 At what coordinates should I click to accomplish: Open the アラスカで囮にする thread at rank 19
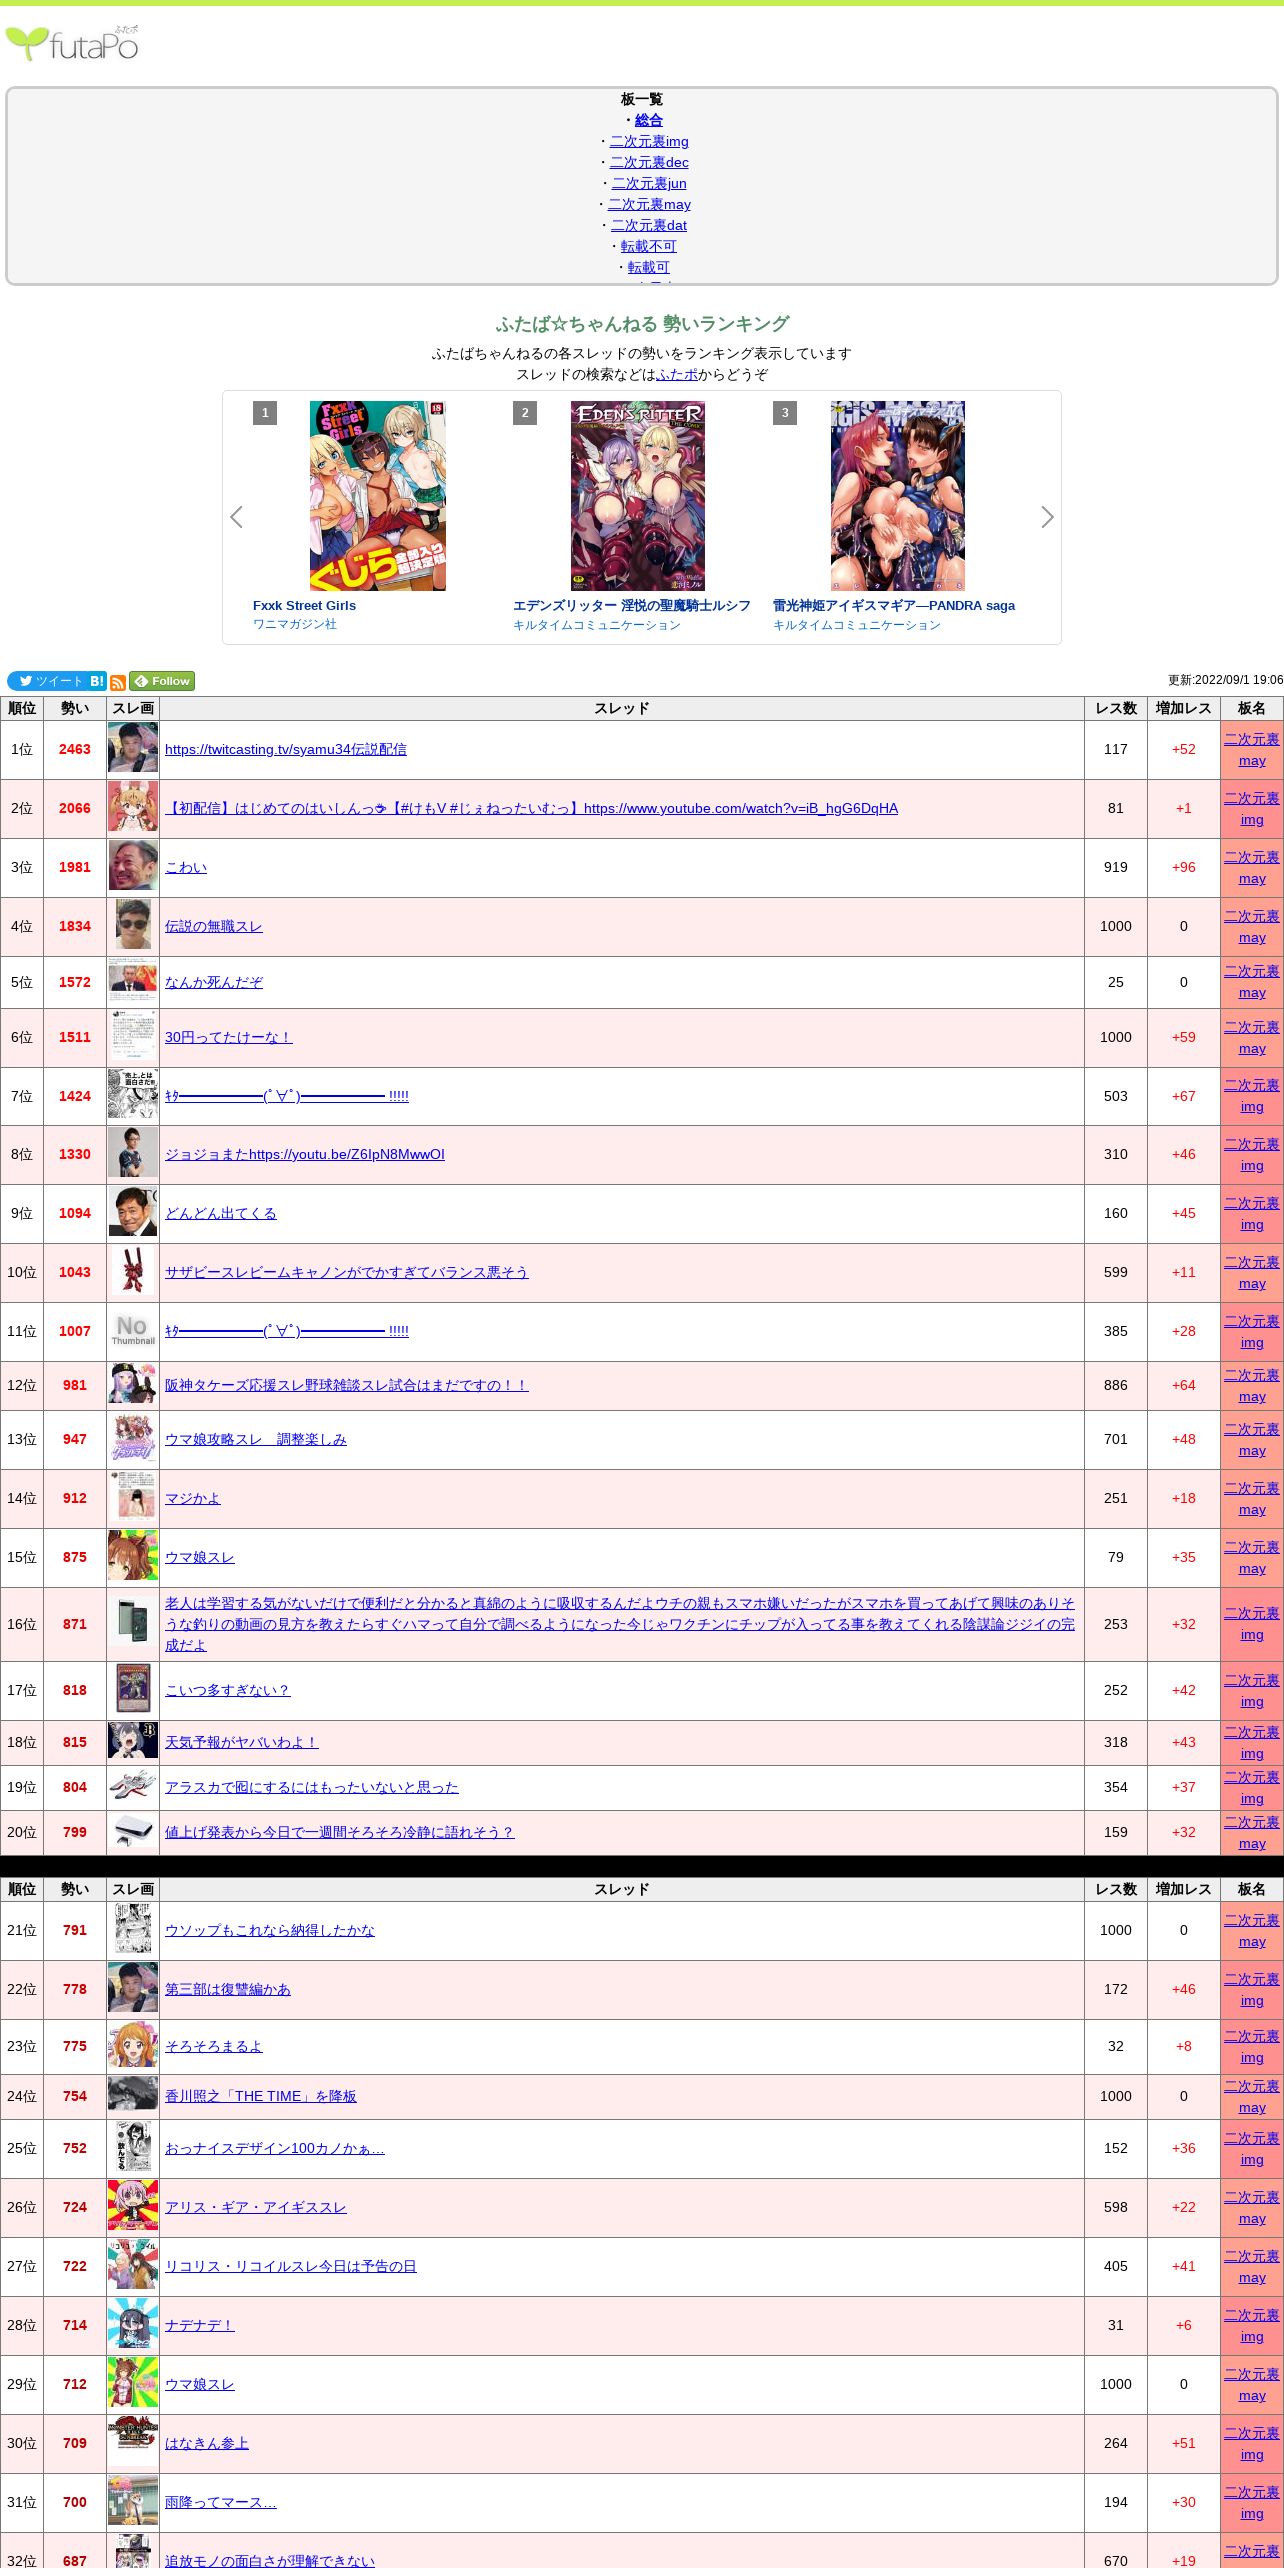pyautogui.click(x=312, y=1787)
